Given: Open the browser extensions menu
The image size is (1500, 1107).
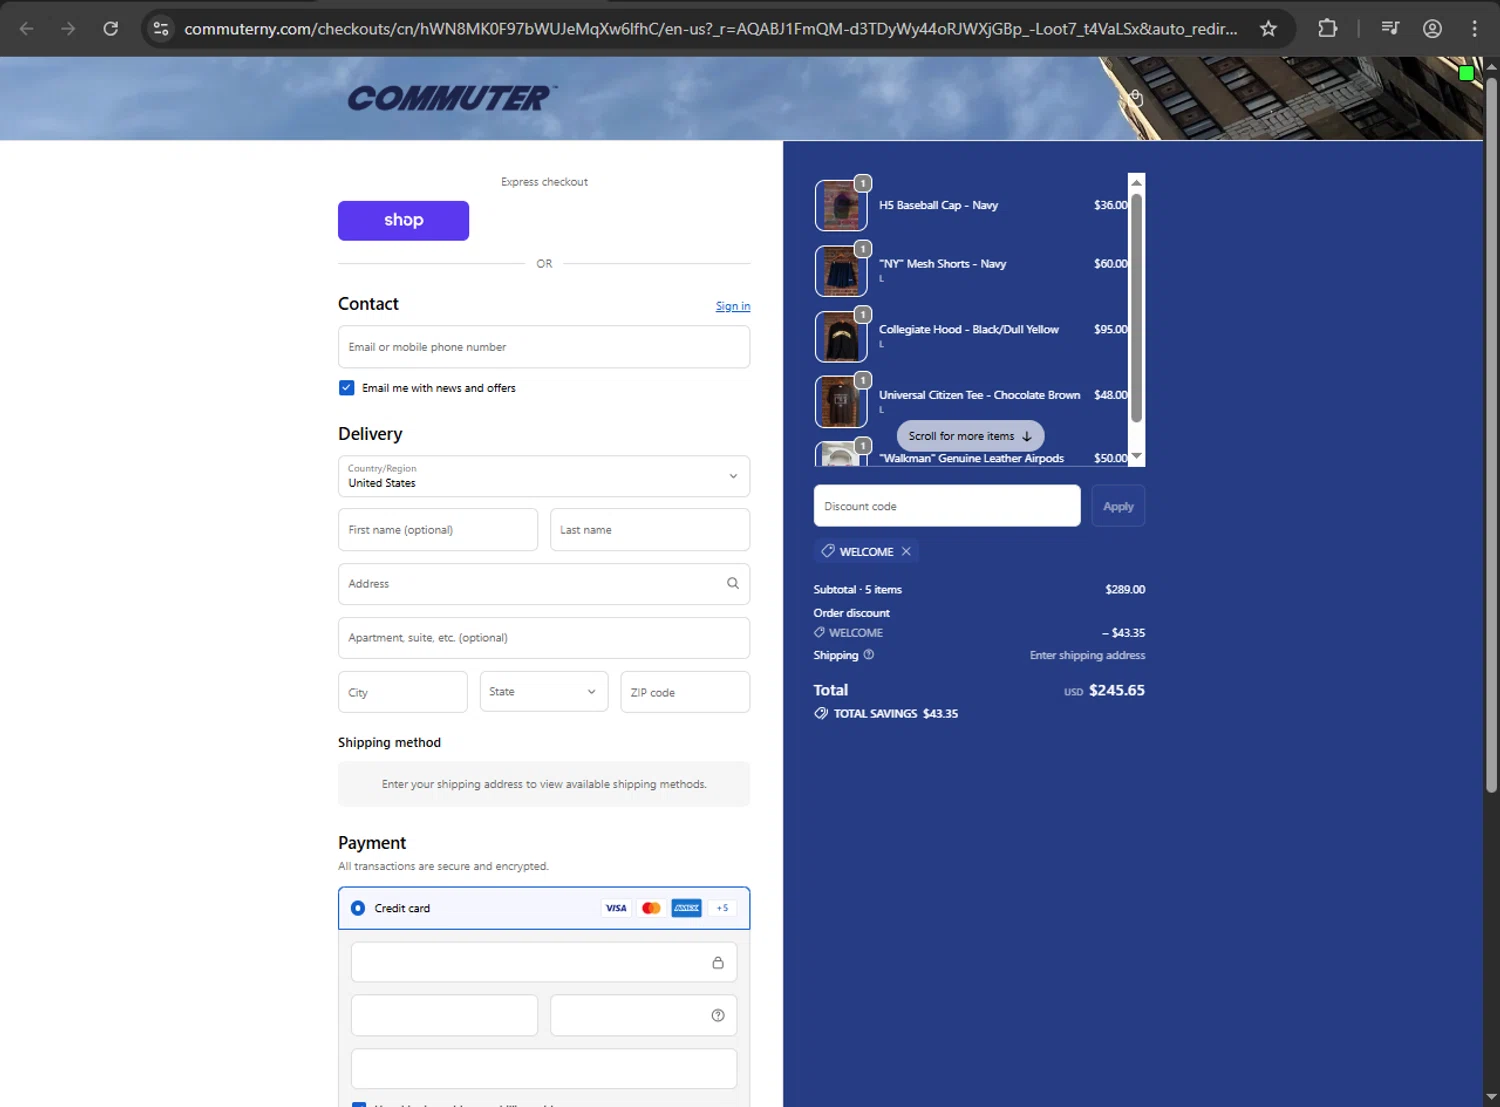Looking at the screenshot, I should pos(1327,28).
